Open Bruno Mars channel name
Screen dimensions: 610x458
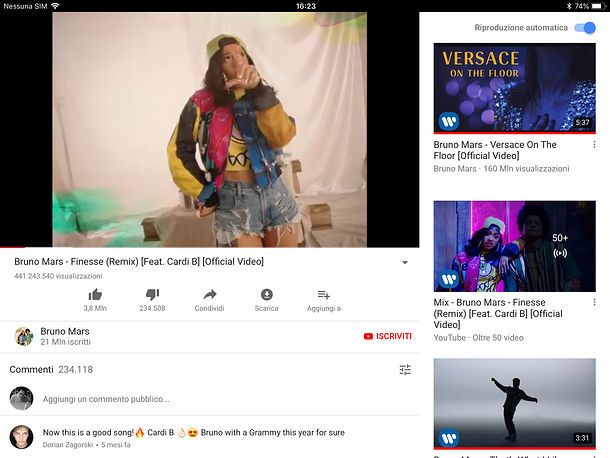click(x=65, y=331)
